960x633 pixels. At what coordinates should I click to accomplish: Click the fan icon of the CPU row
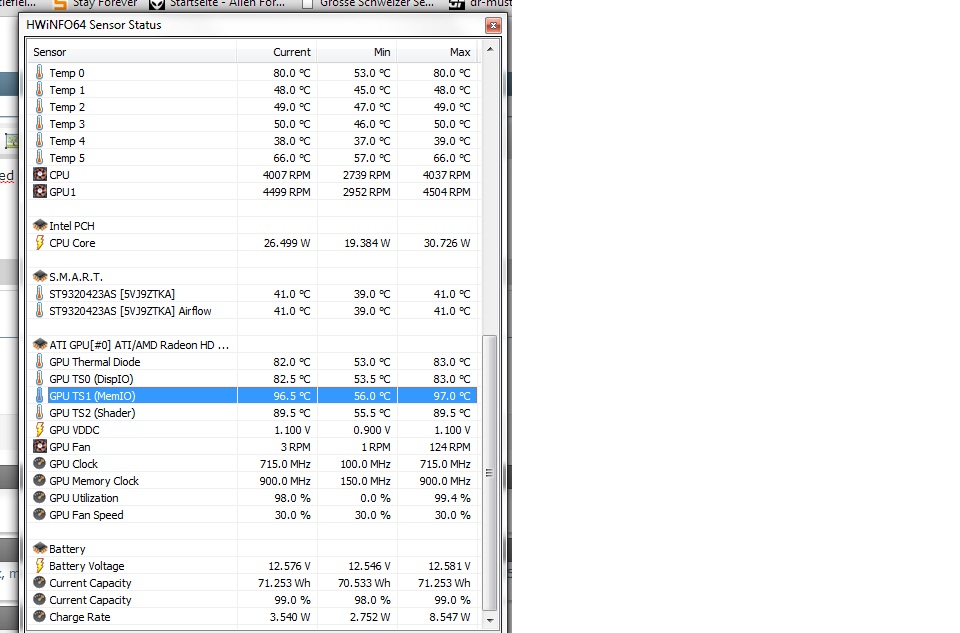click(x=40, y=174)
